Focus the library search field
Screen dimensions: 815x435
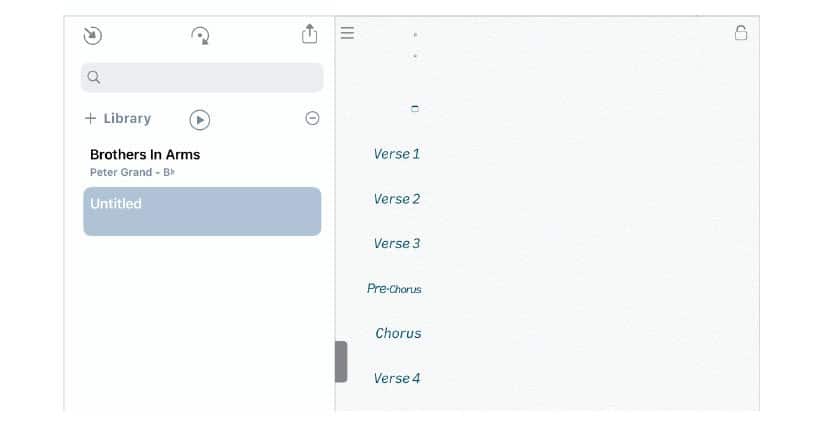(202, 77)
